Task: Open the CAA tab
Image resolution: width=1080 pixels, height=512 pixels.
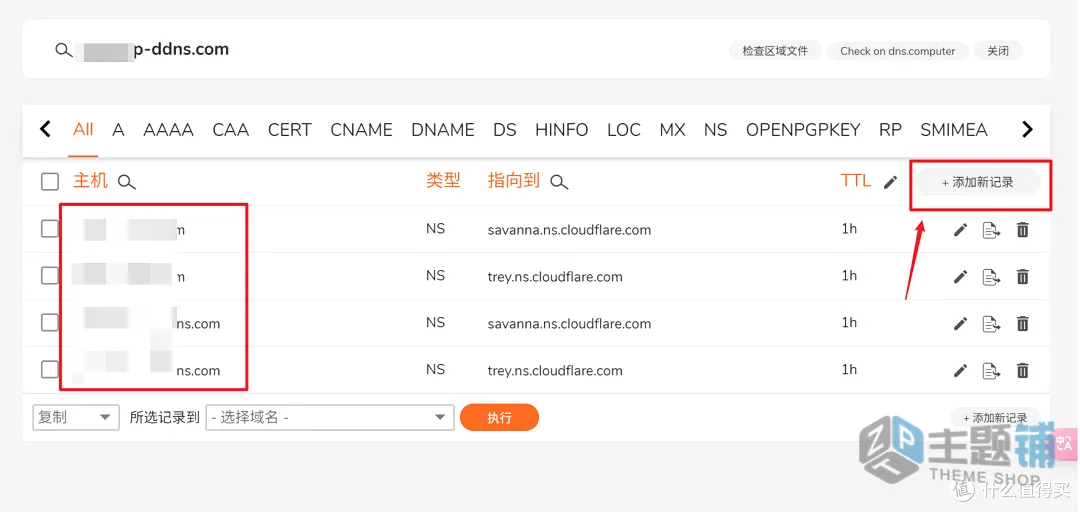Action: click(x=231, y=130)
